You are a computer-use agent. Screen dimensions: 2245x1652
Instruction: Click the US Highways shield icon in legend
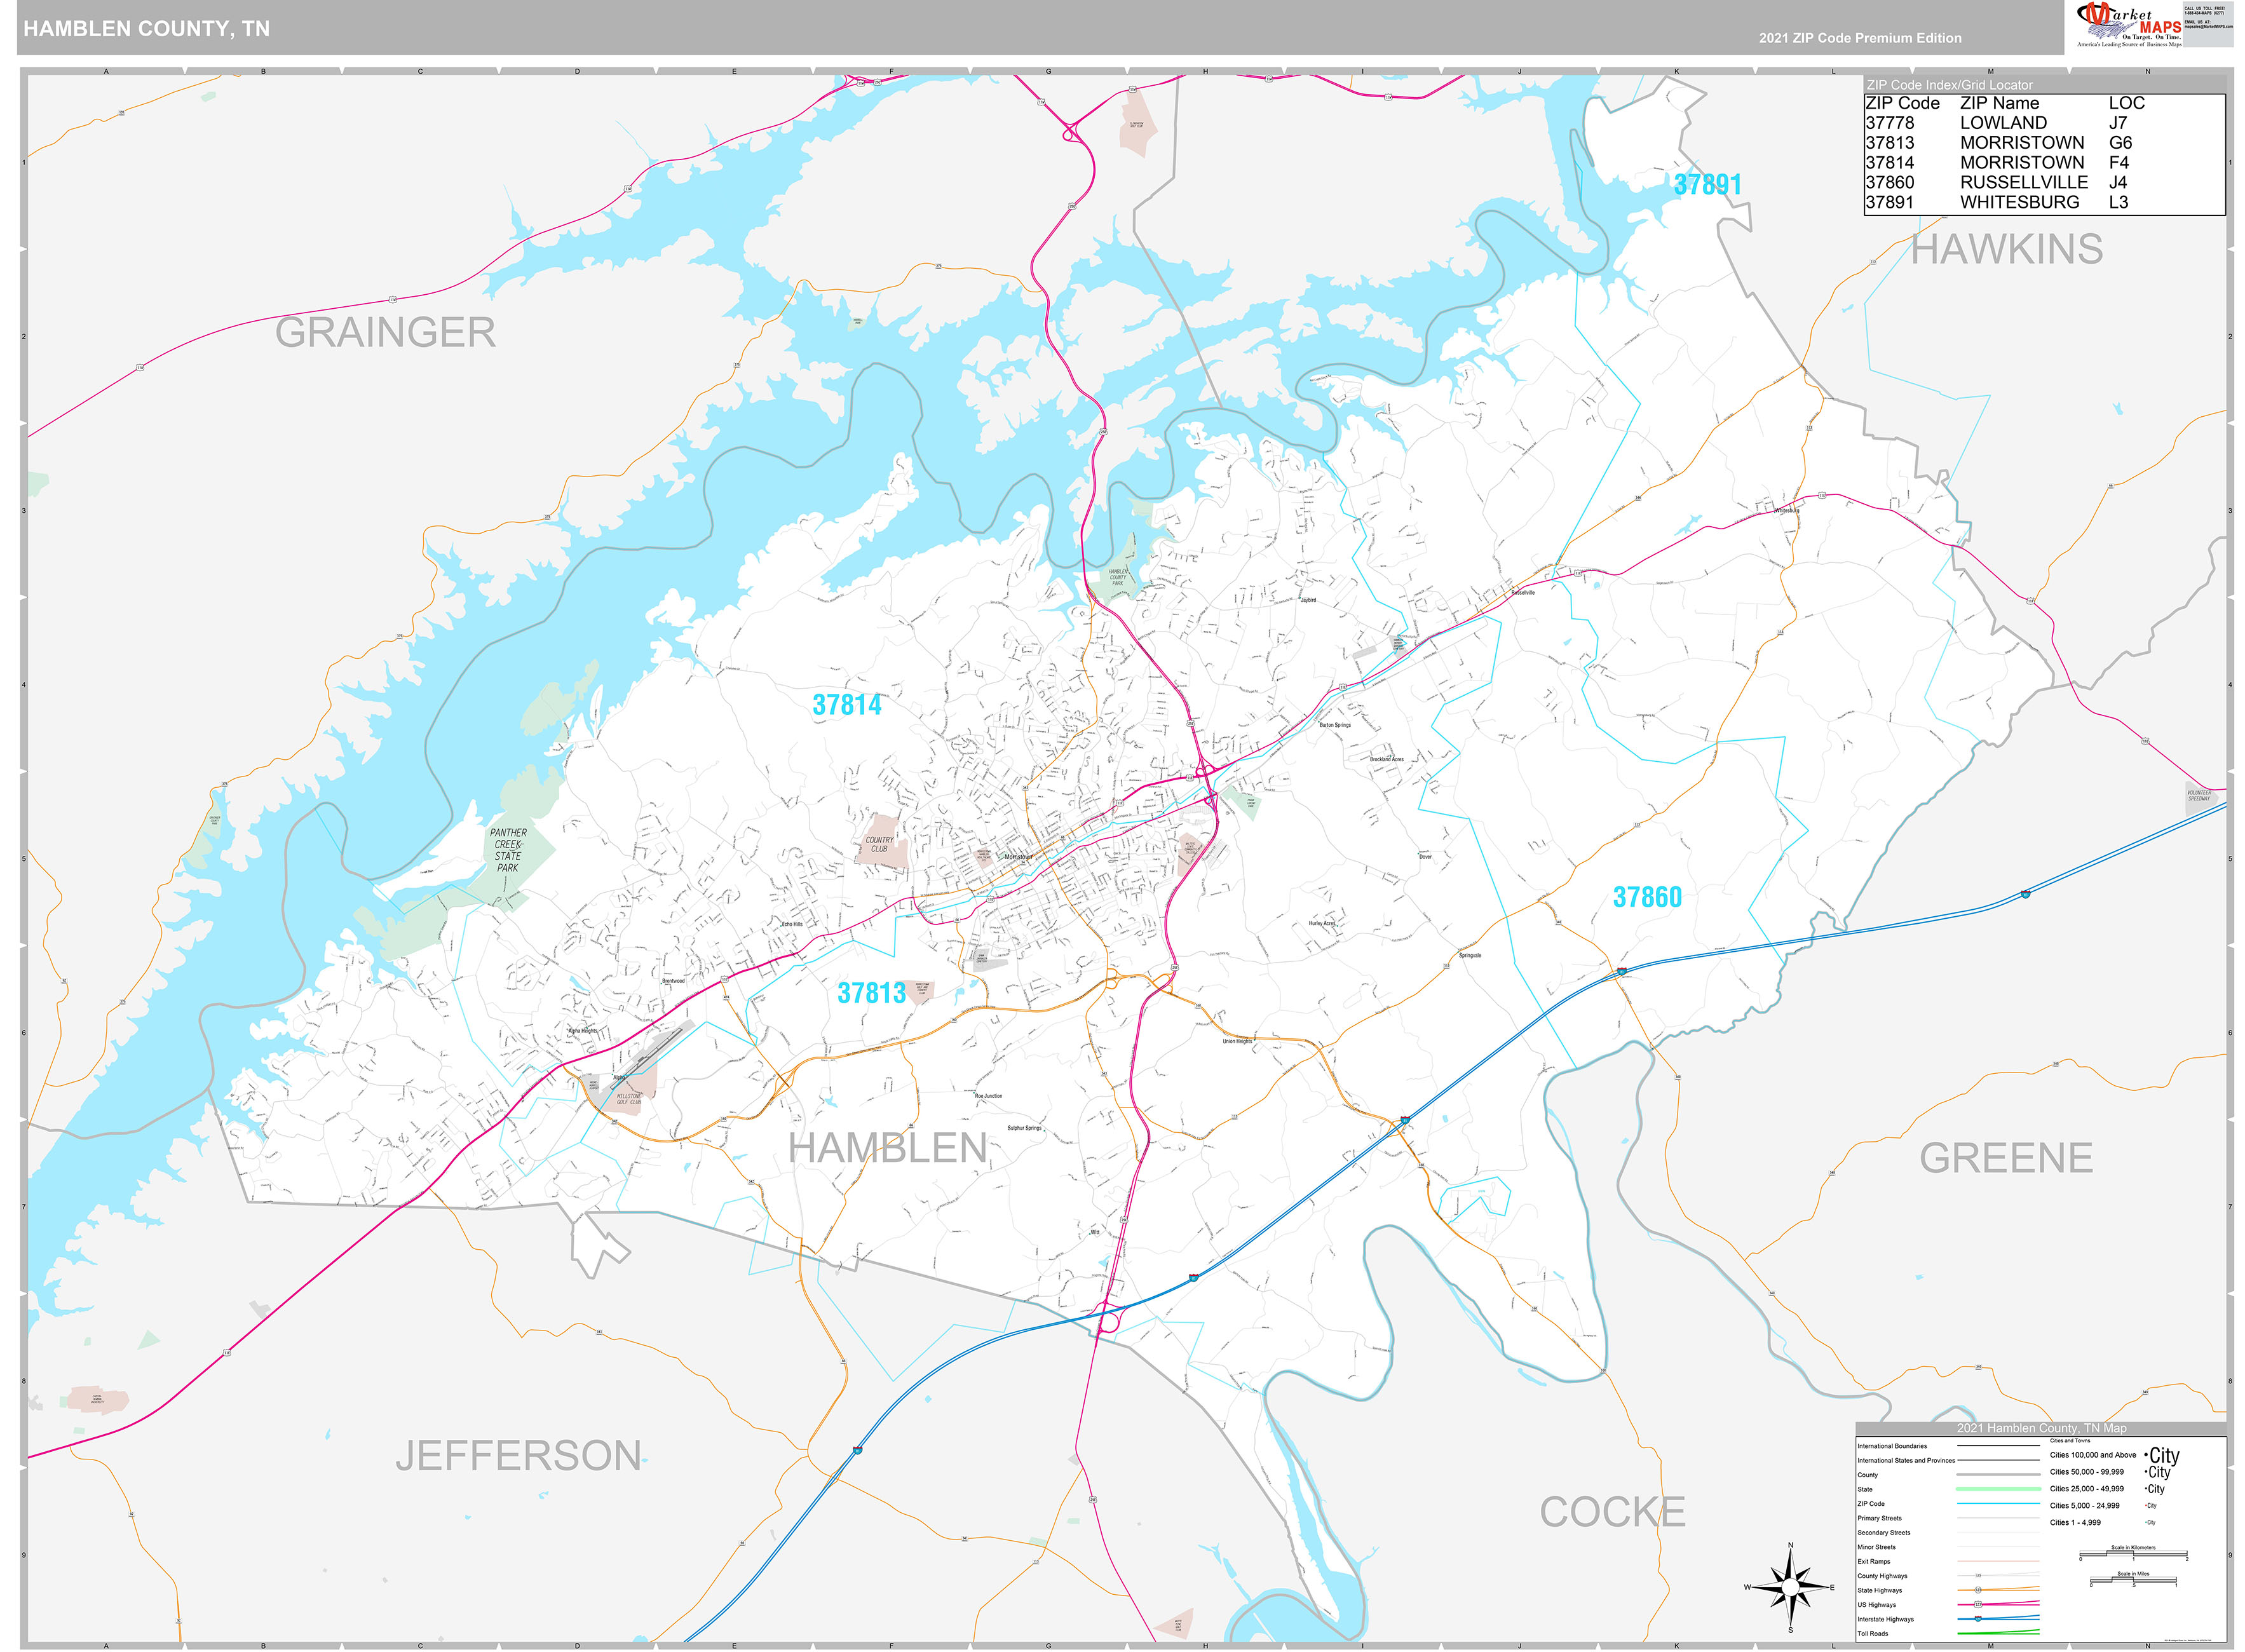(x=1980, y=1605)
